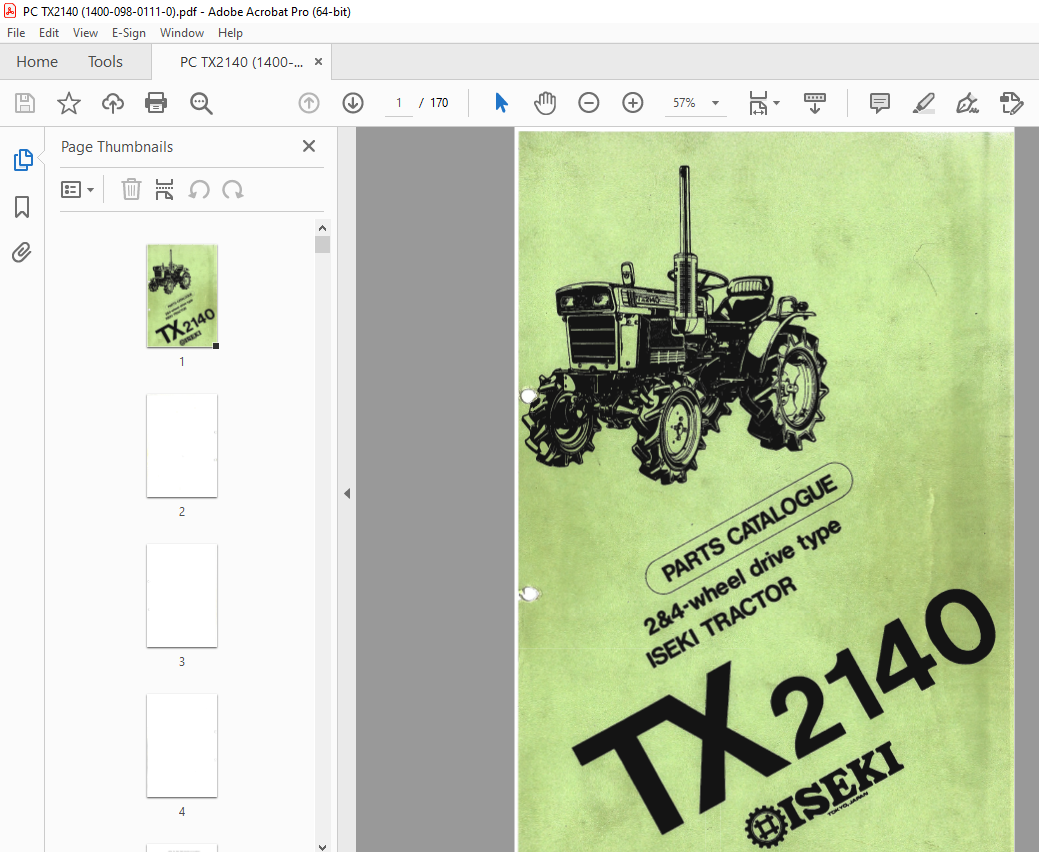This screenshot has width=1039, height=852.
Task: Print the document with printer icon
Action: tap(156, 103)
